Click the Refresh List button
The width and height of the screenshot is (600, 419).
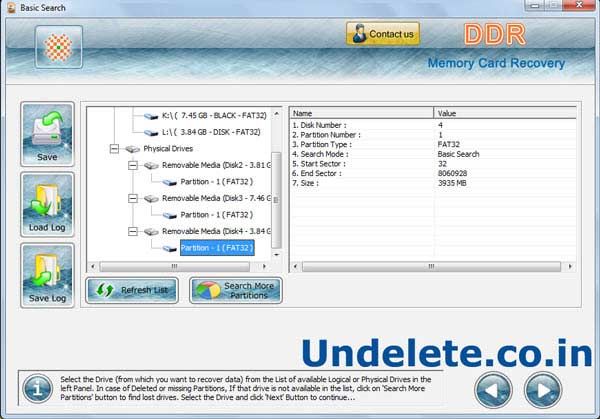point(132,290)
